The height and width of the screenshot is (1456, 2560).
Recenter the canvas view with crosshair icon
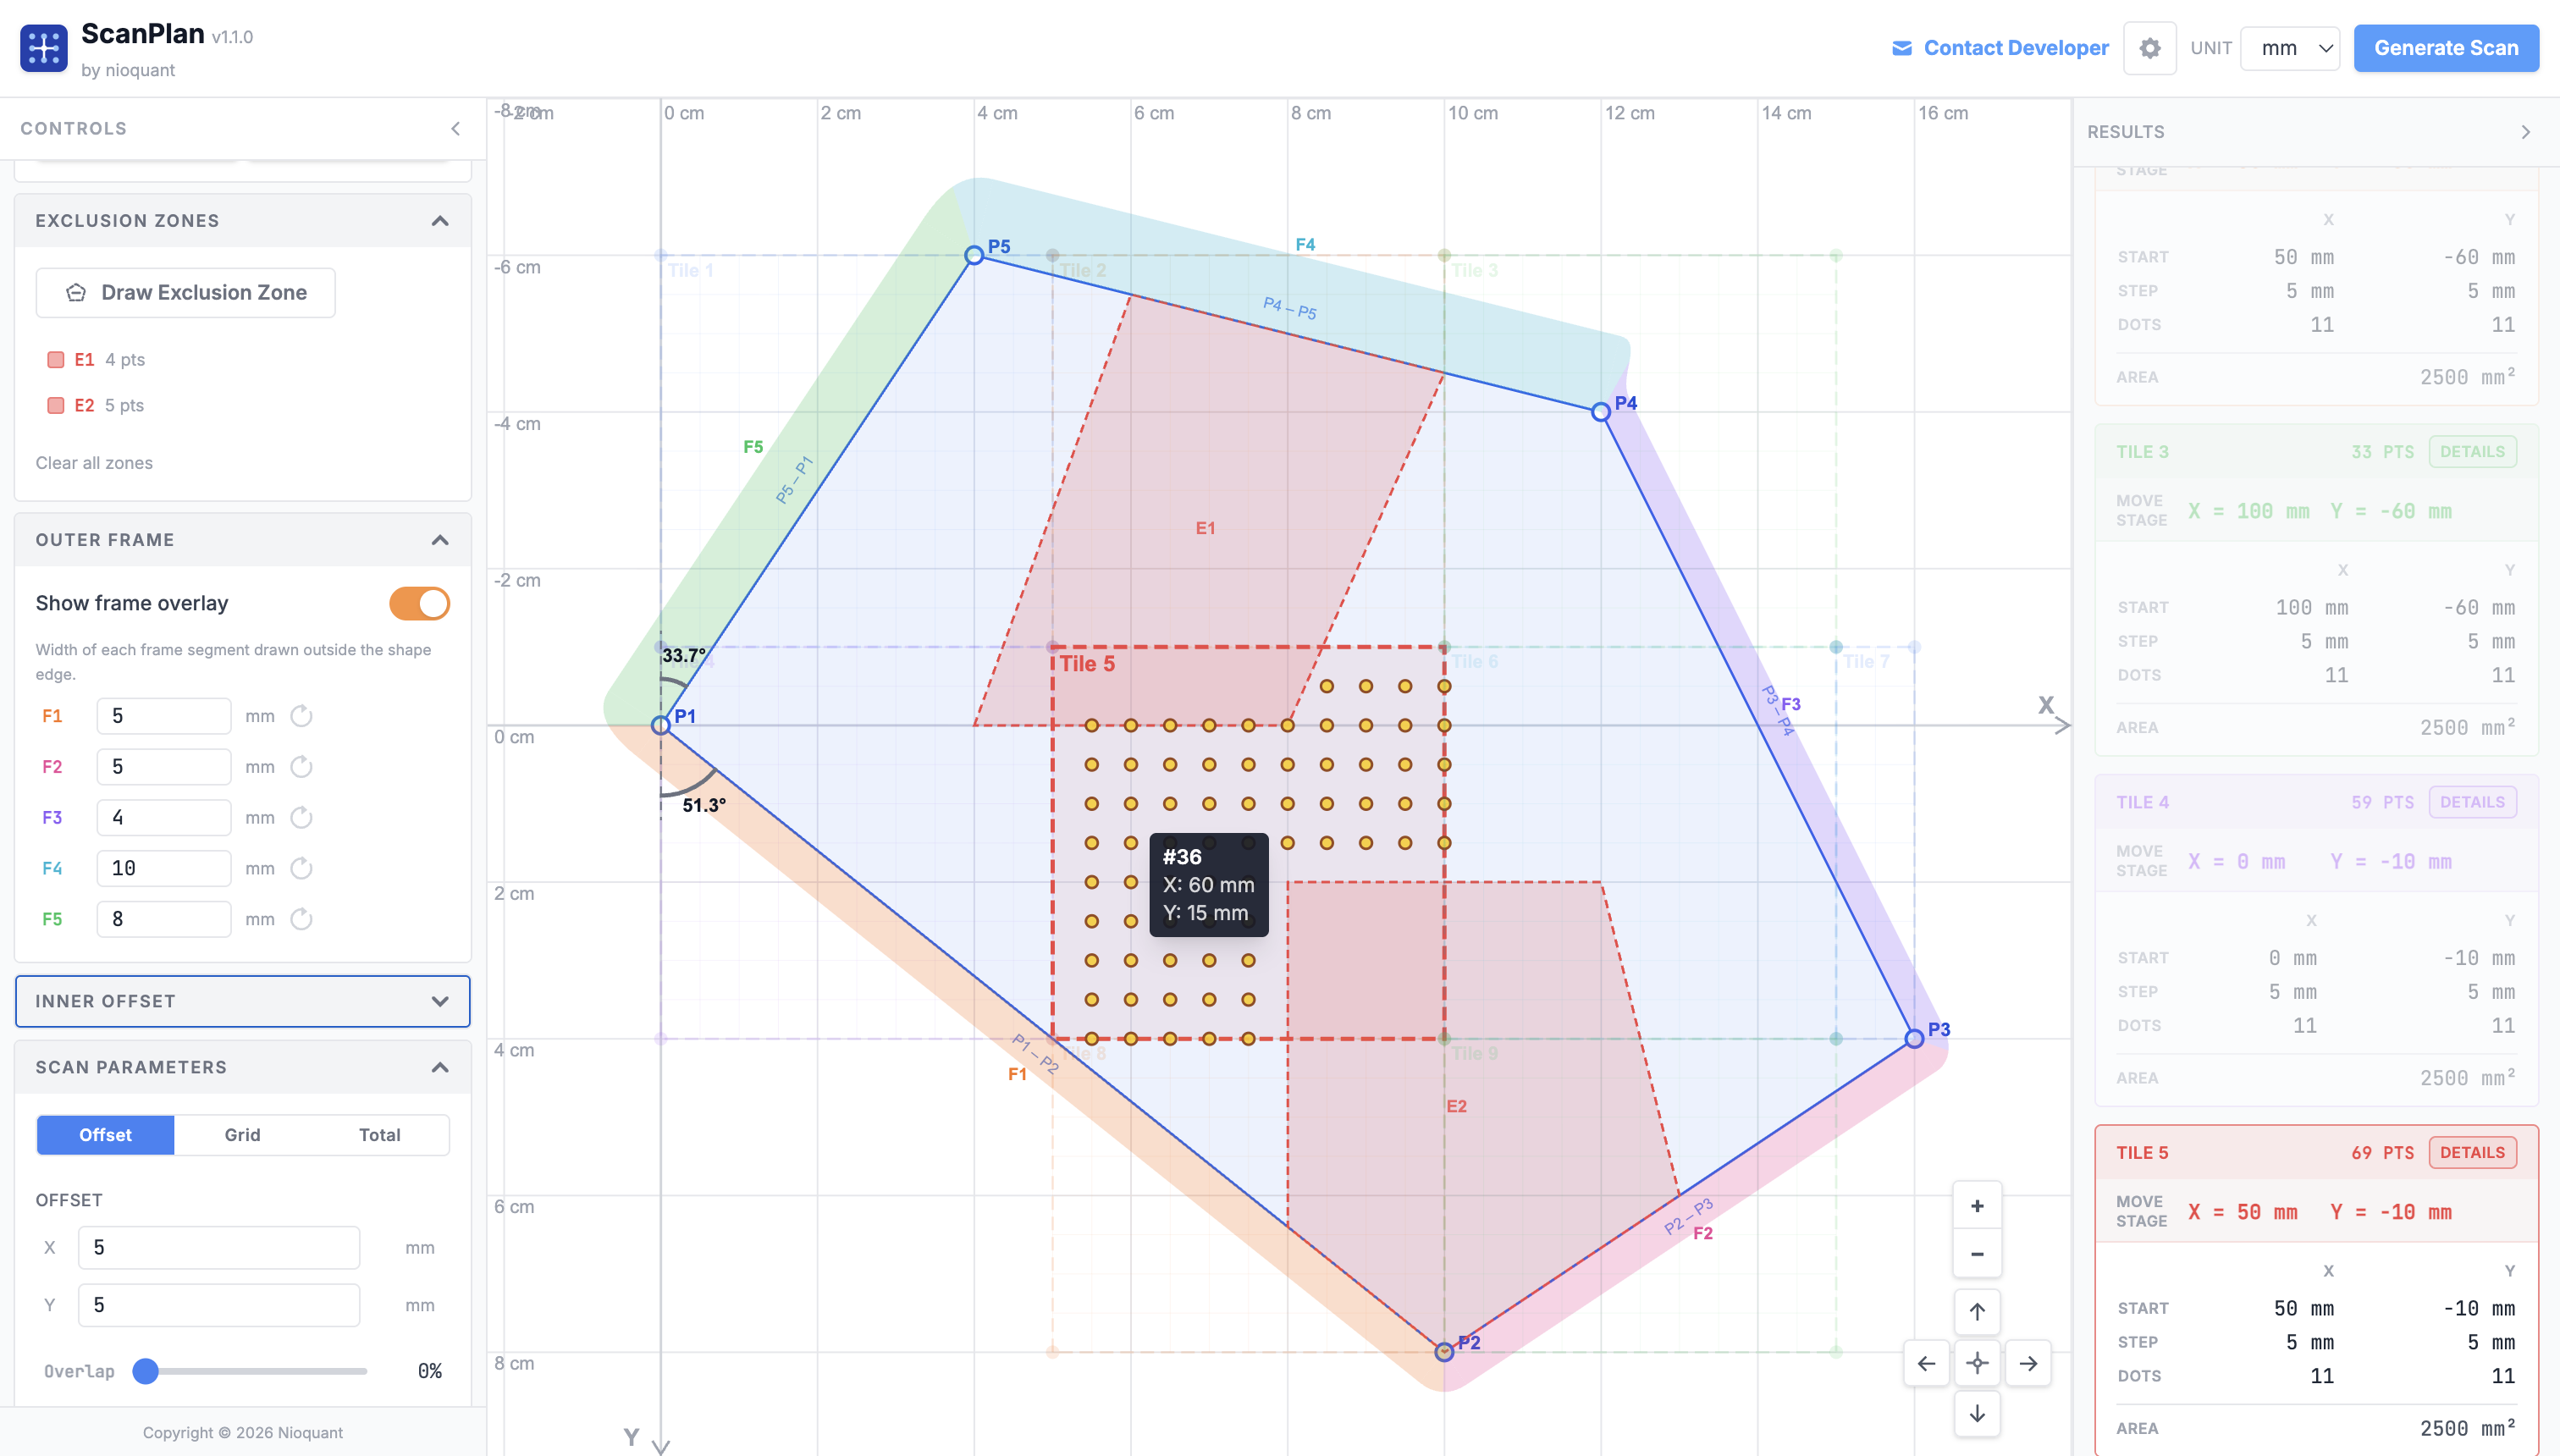pyautogui.click(x=1977, y=1363)
